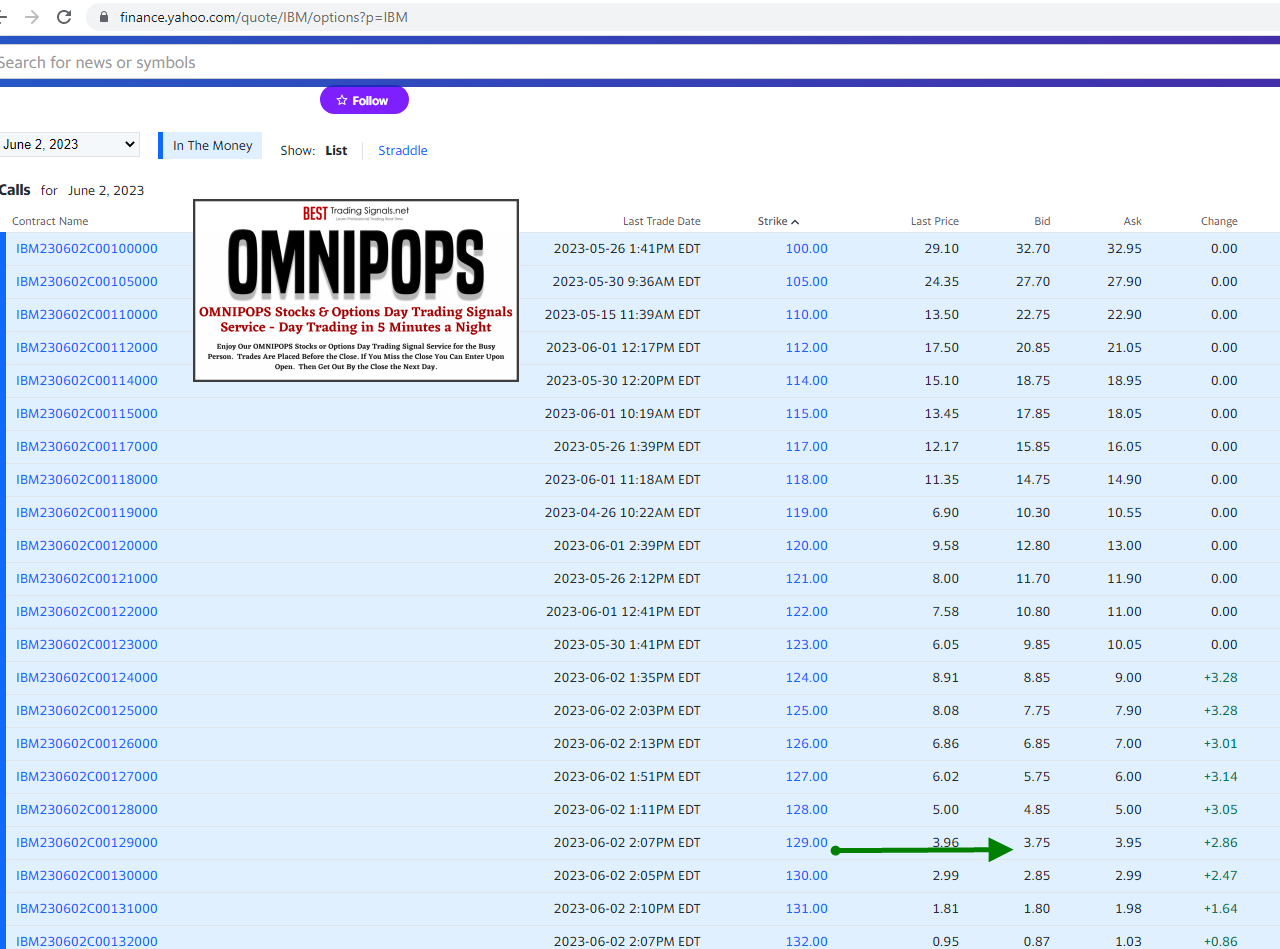Viewport: 1280px width, 949px height.
Task: Click the change value +3.14
Action: pyautogui.click(x=1221, y=777)
